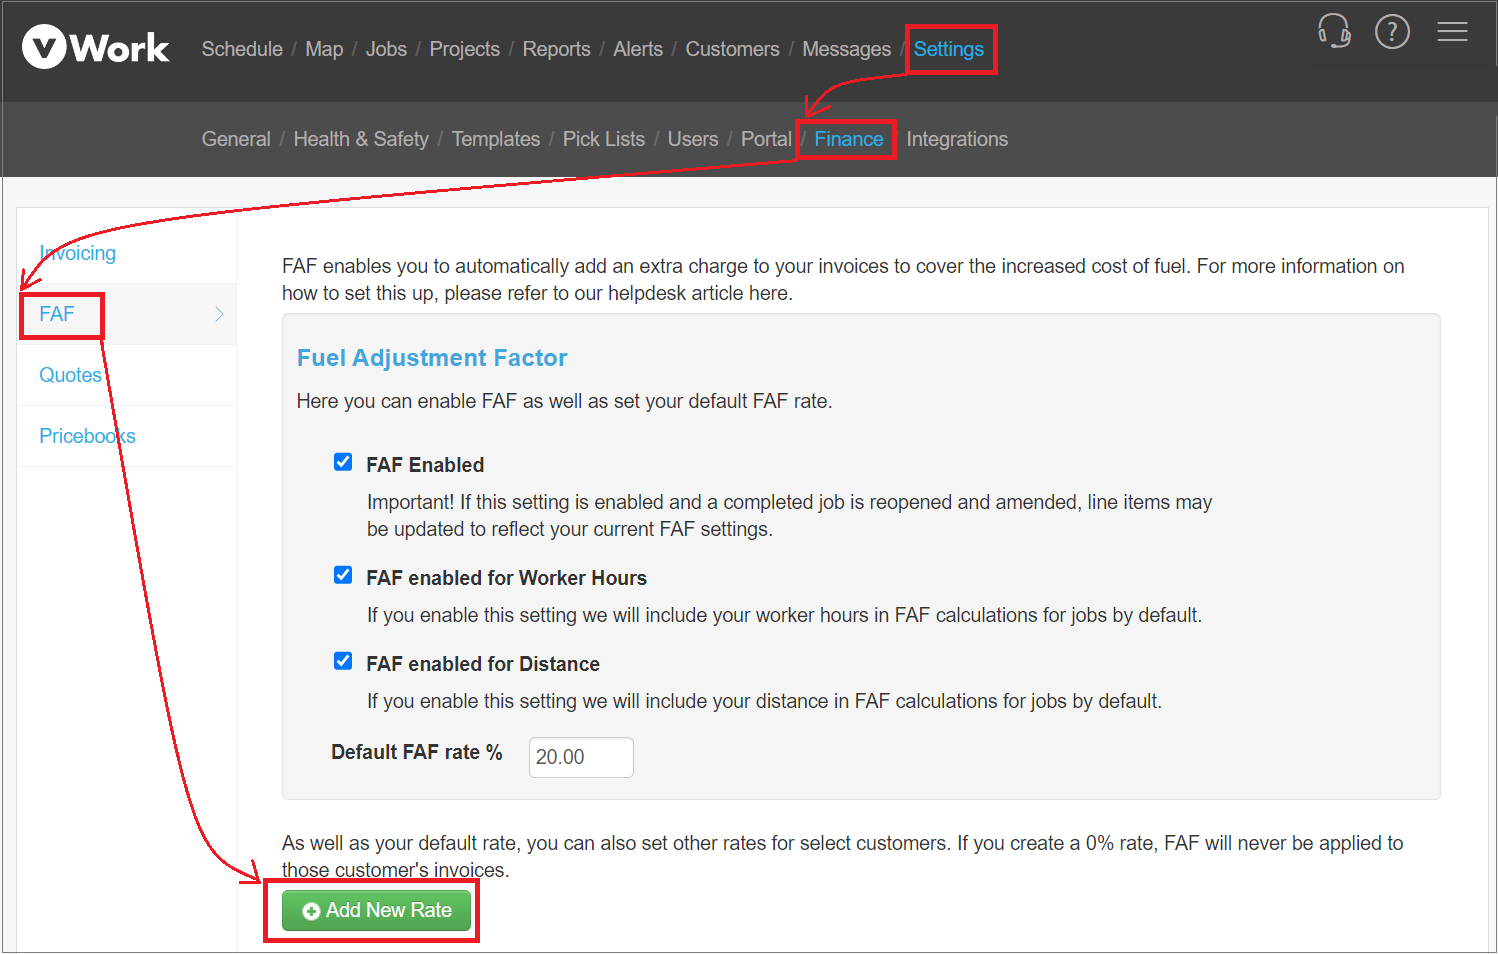Switch to the Finance tab
The width and height of the screenshot is (1498, 954).
click(x=848, y=139)
